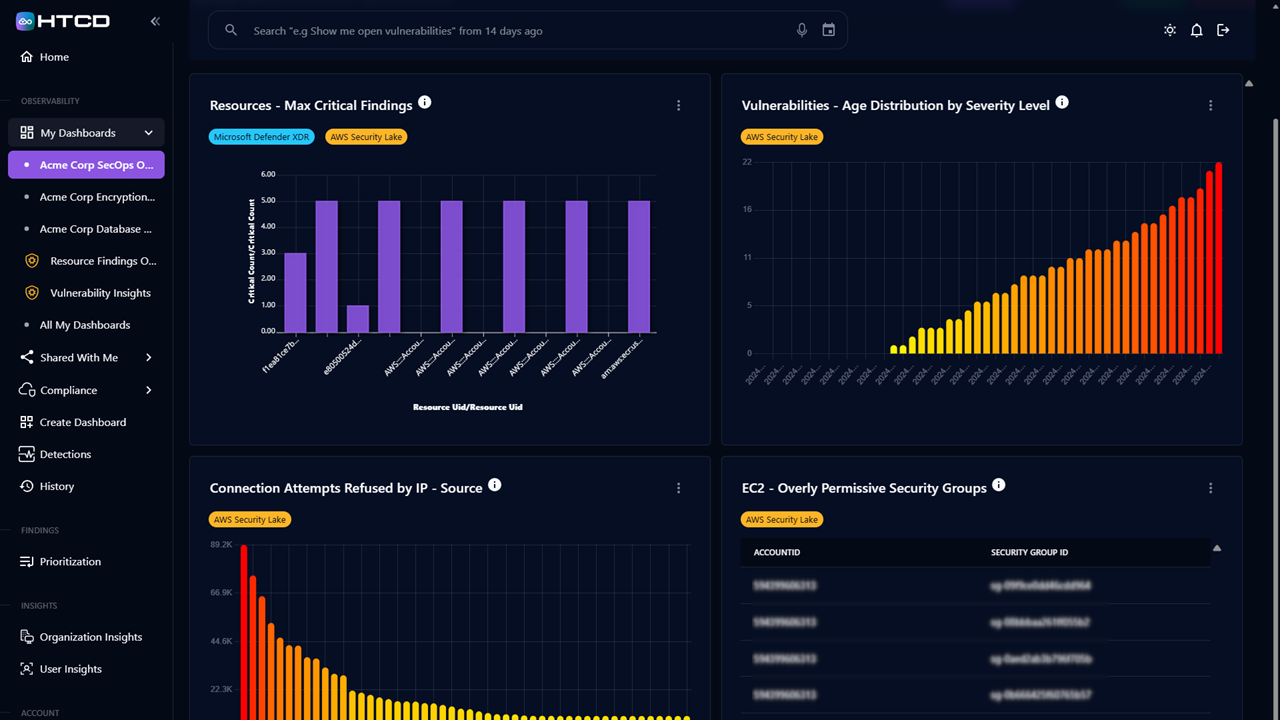Click the Create Dashboard icon
This screenshot has height=720, width=1280.
pyautogui.click(x=27, y=422)
